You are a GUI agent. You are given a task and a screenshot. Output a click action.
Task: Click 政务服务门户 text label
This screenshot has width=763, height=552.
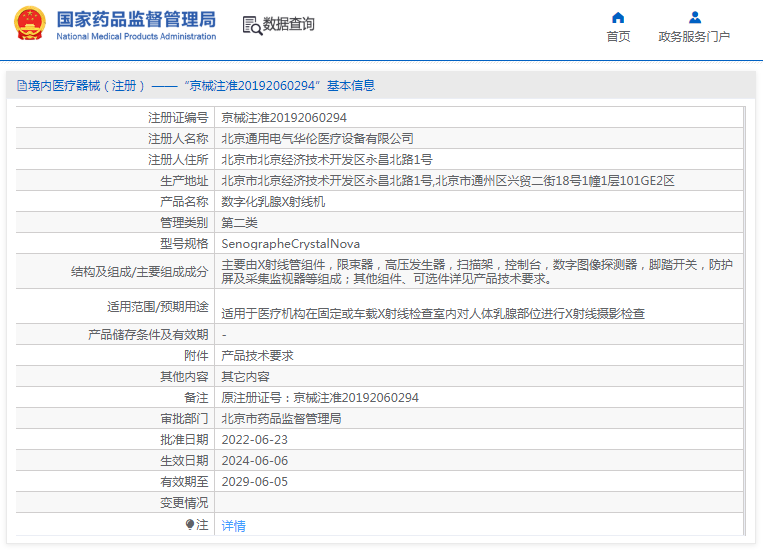click(694, 37)
